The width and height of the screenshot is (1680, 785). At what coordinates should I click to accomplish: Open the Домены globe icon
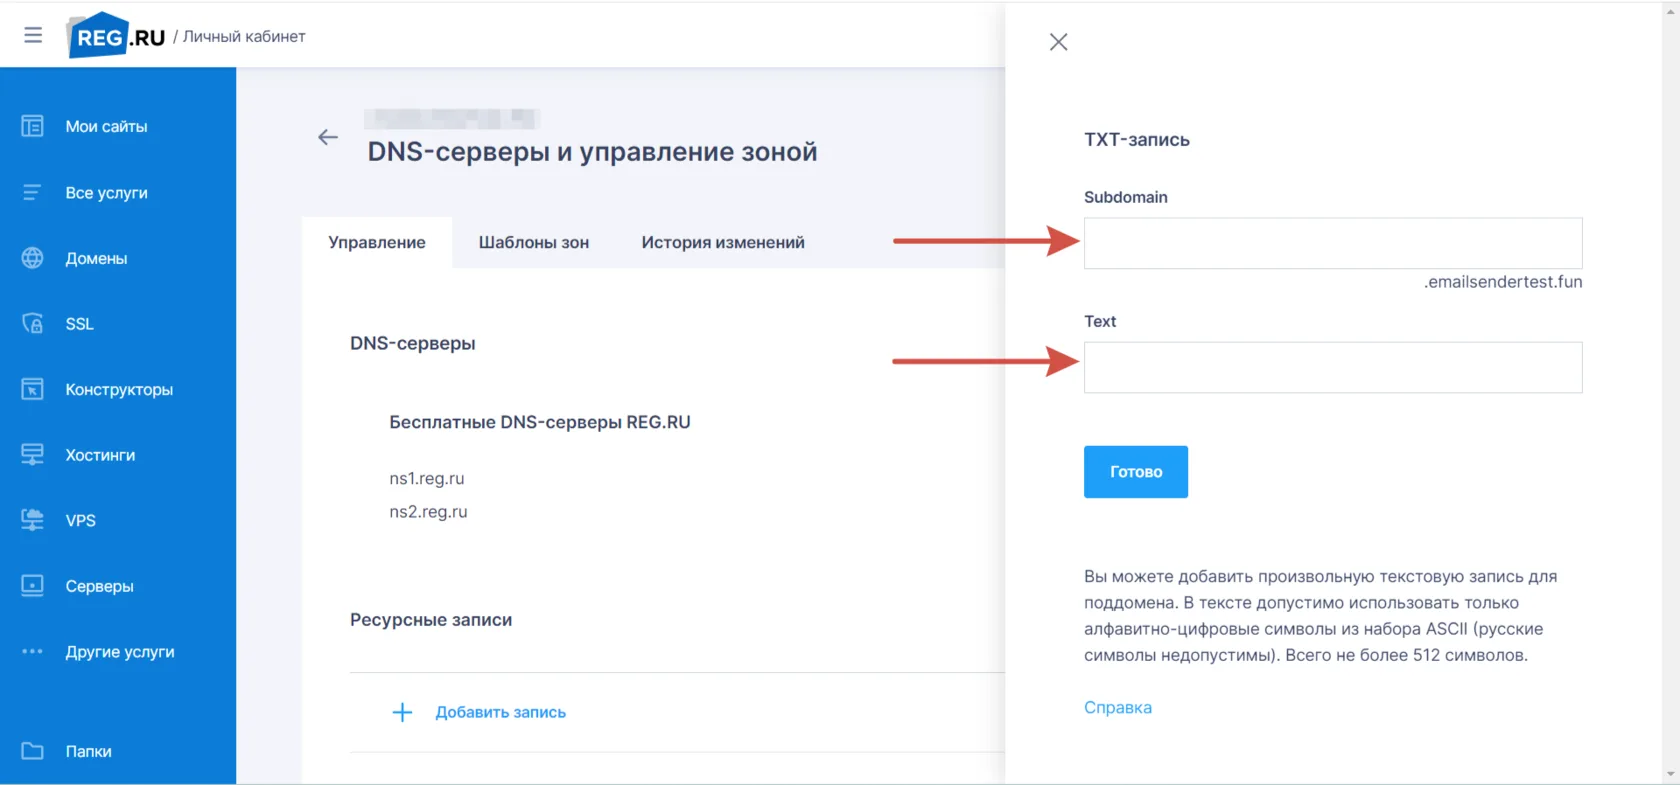coord(32,258)
